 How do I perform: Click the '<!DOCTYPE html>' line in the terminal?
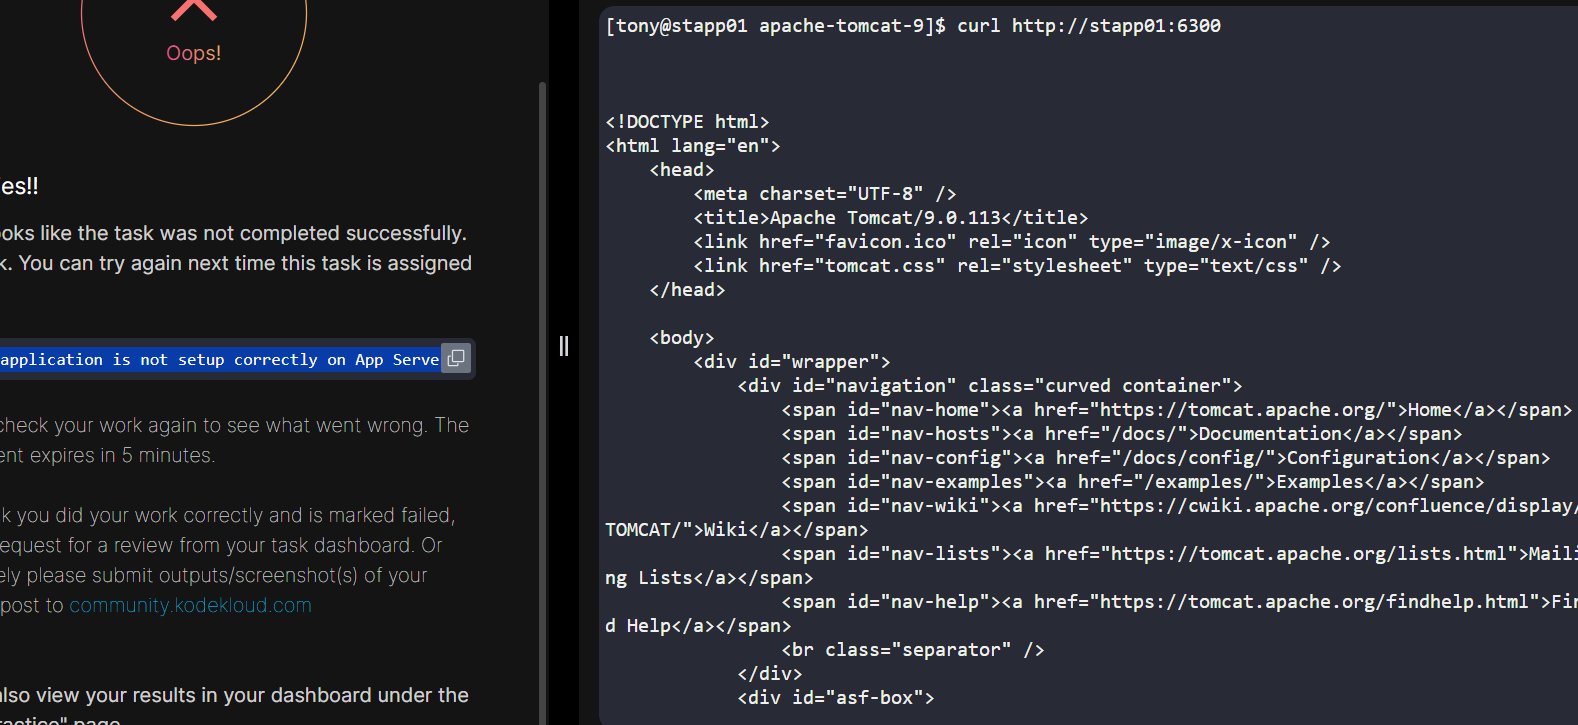point(687,122)
